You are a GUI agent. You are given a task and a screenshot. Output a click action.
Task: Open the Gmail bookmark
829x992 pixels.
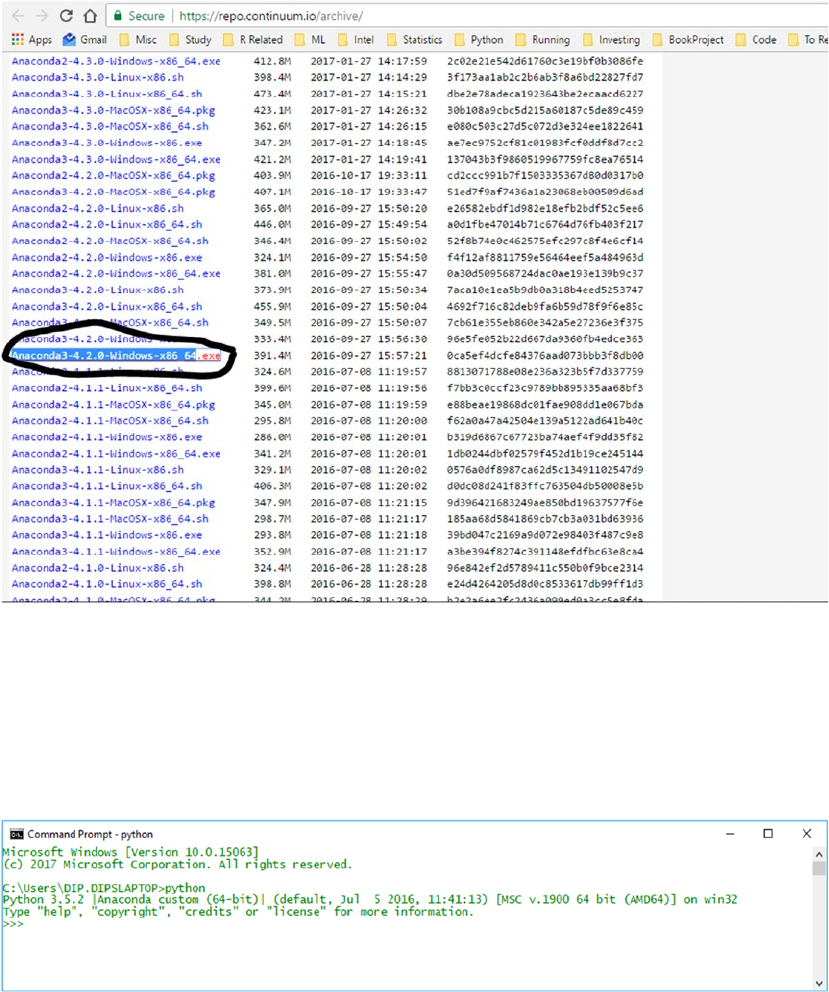[85, 39]
